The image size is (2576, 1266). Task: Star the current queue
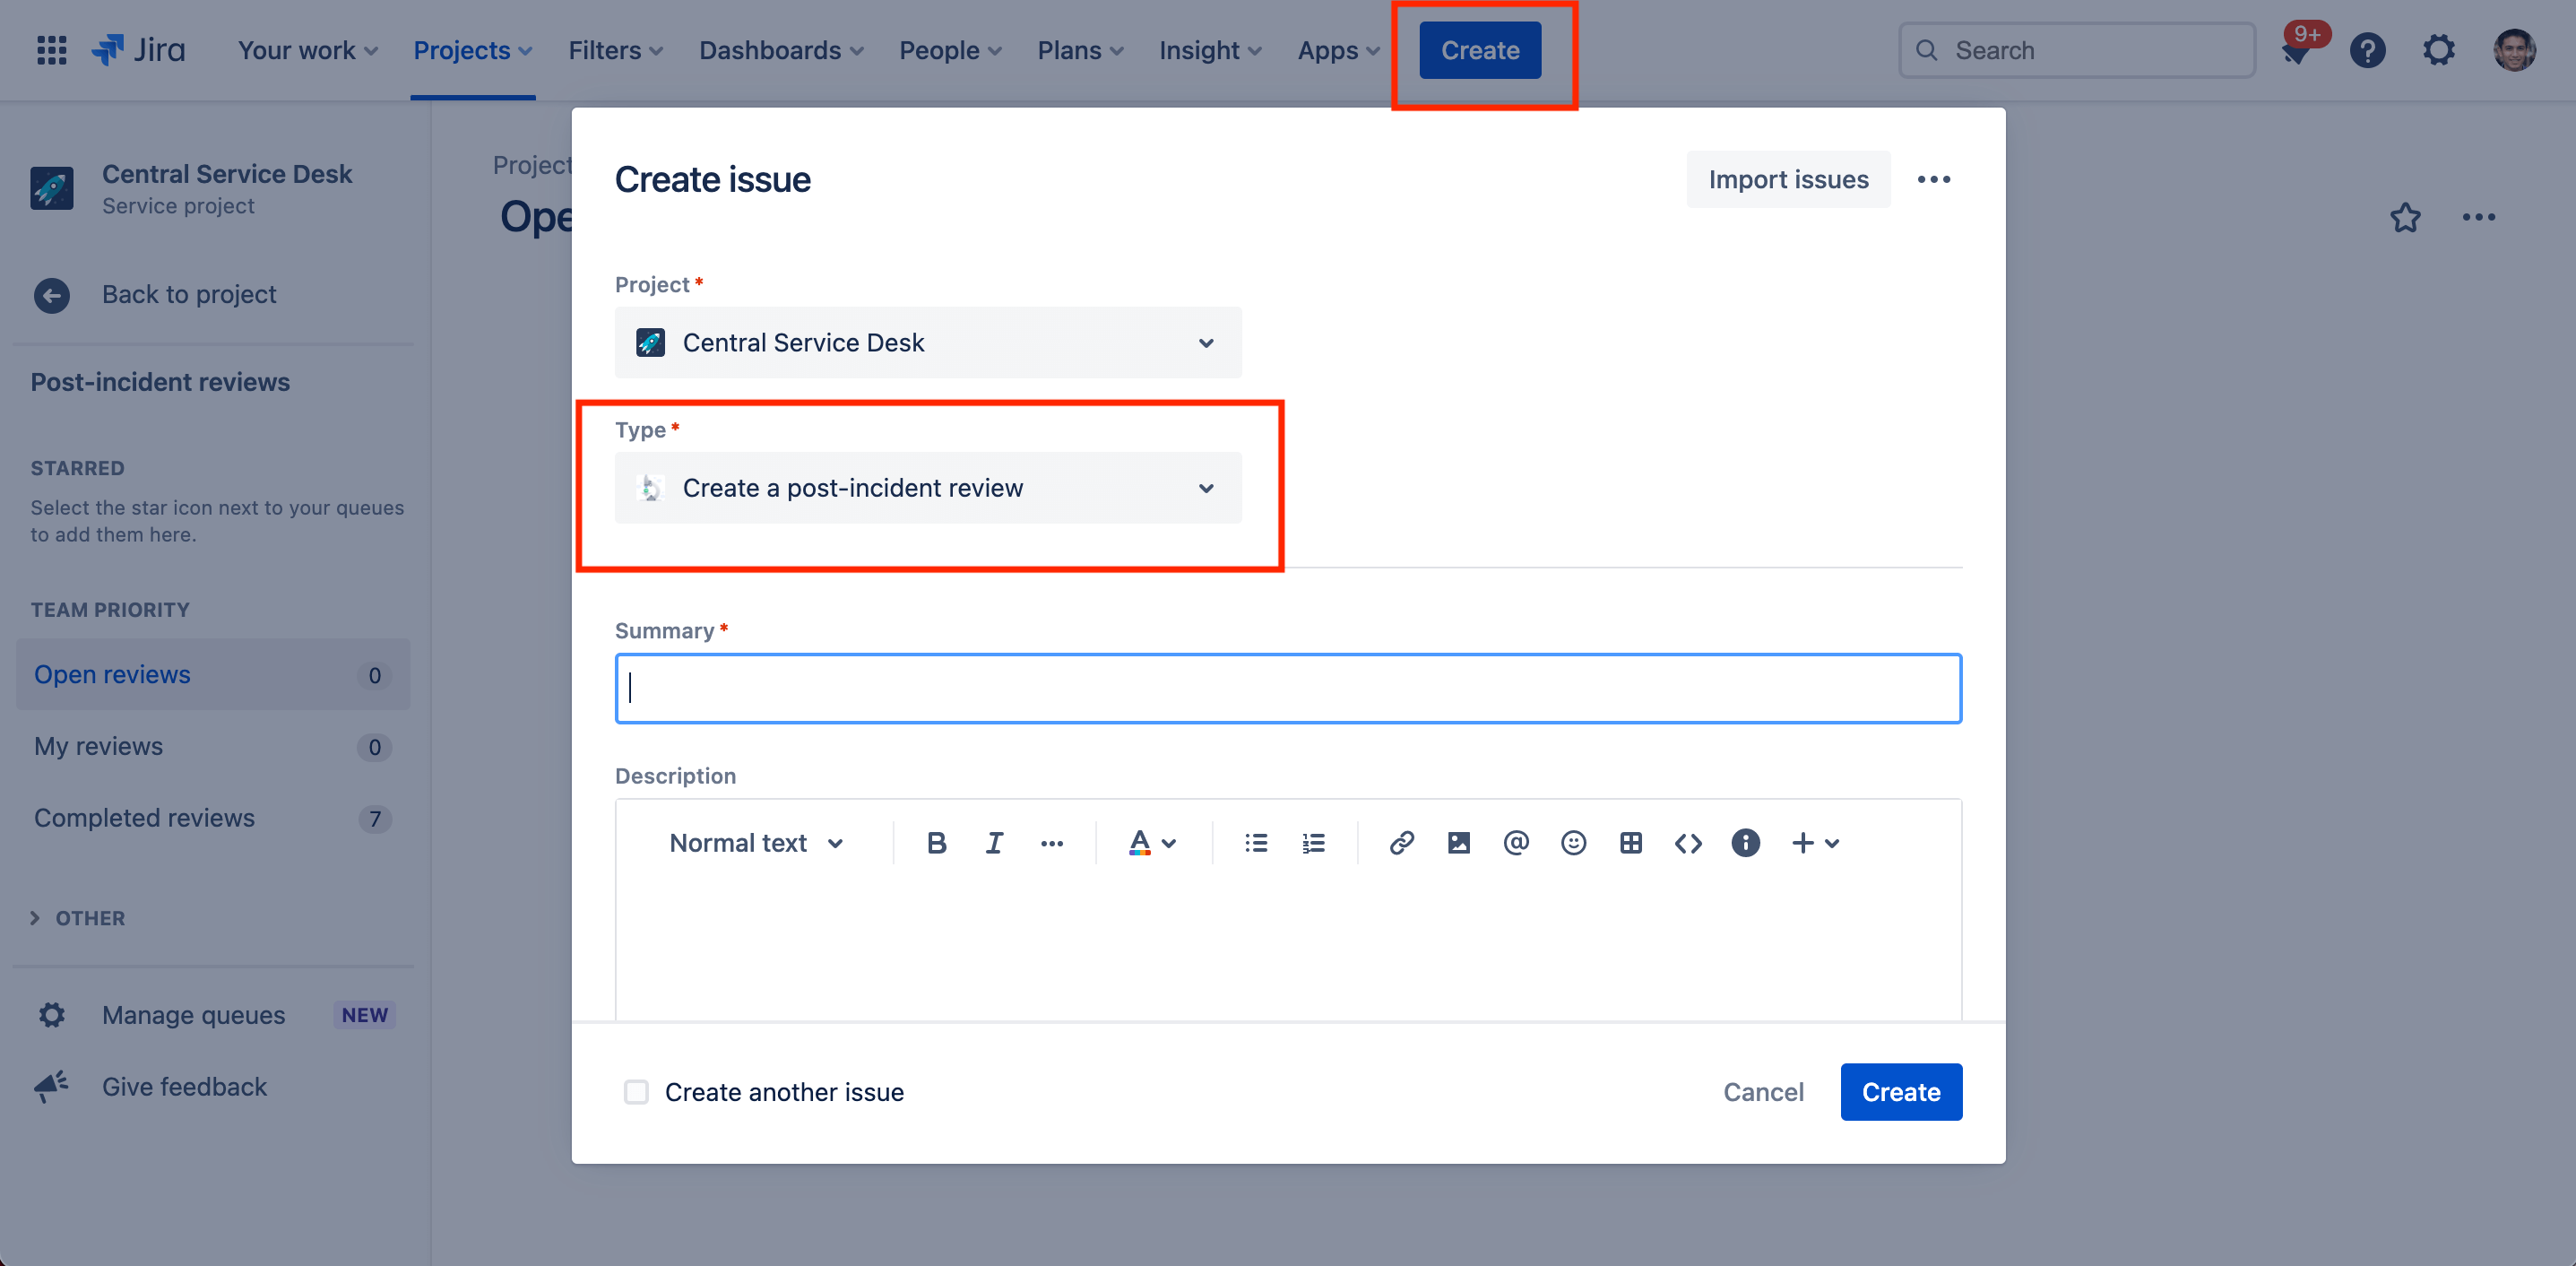coord(2407,217)
